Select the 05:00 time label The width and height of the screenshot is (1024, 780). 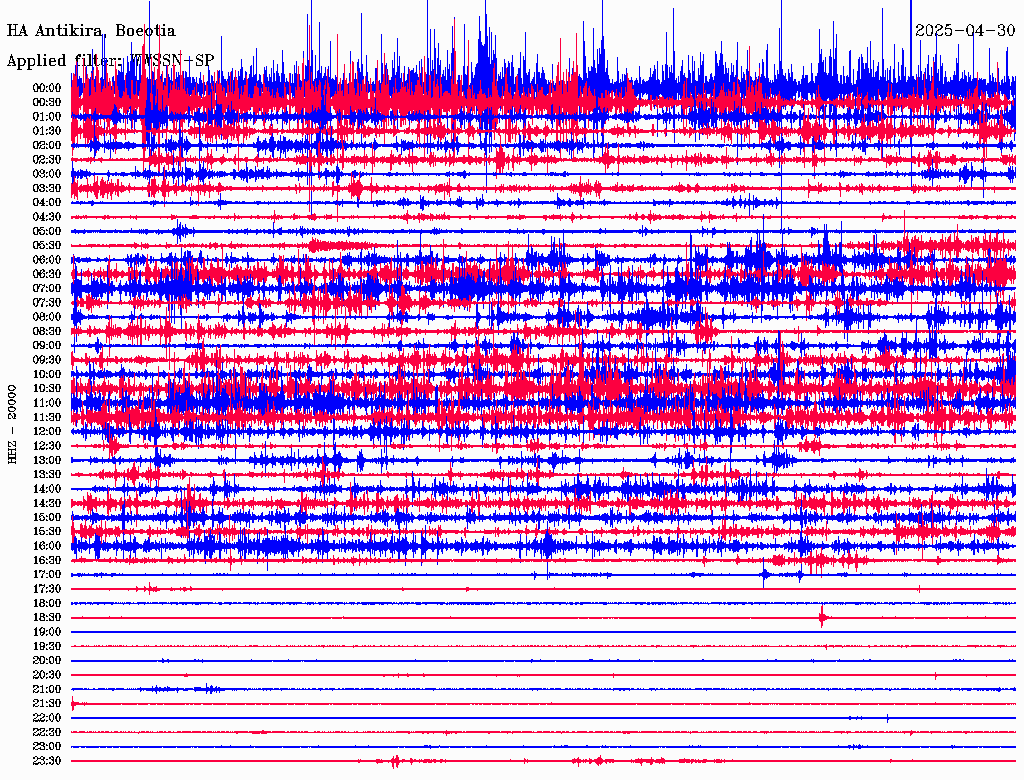click(47, 231)
